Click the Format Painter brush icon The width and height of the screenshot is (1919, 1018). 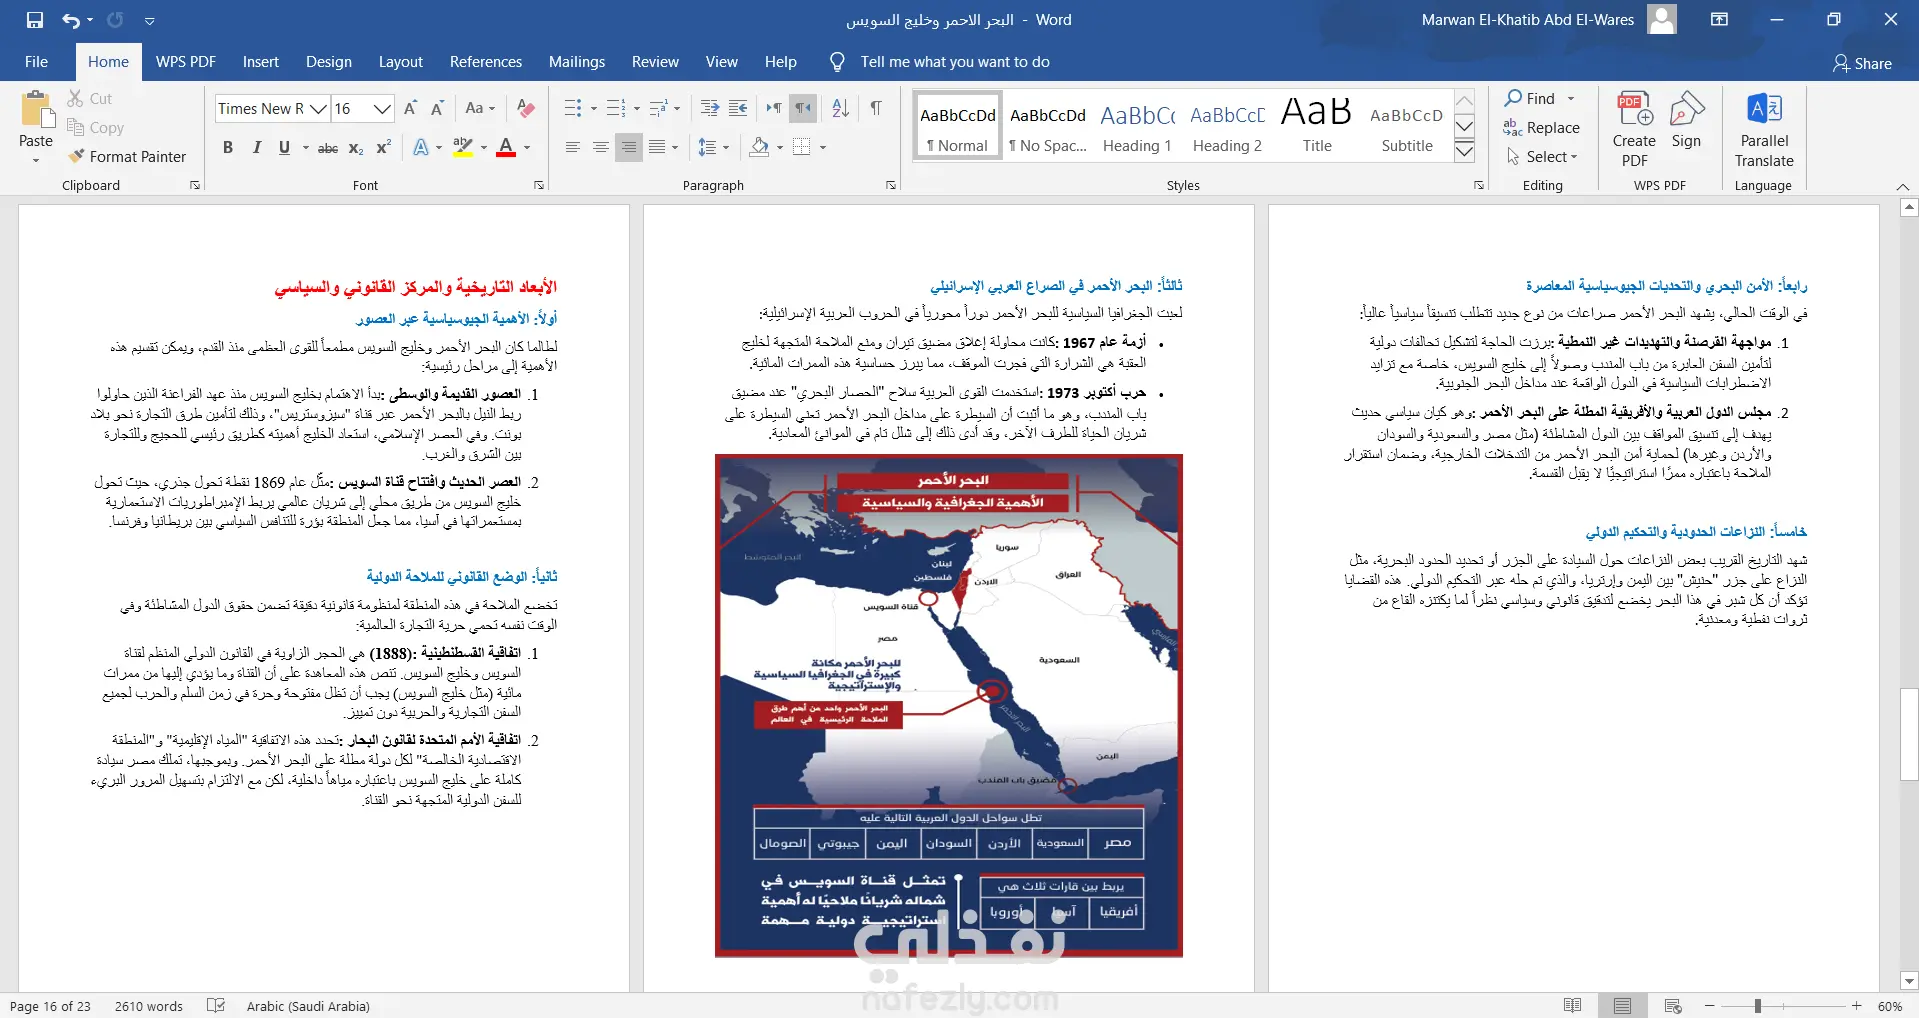(x=76, y=156)
